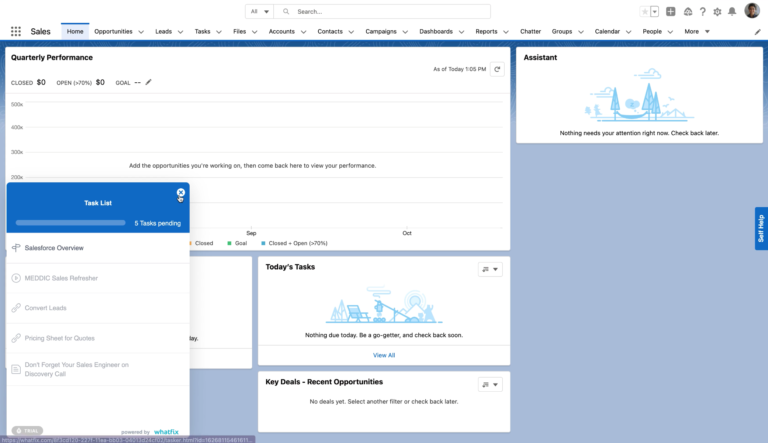Click the favorites star icon
The width and height of the screenshot is (768, 443).
(x=644, y=11)
